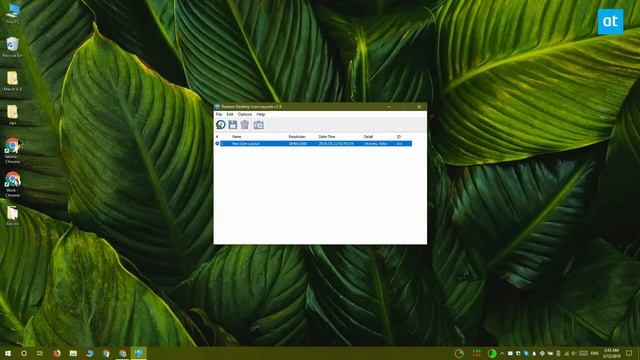Click the Cortana circle on the taskbar
Screen dimensions: 640x360
[x=24, y=353]
